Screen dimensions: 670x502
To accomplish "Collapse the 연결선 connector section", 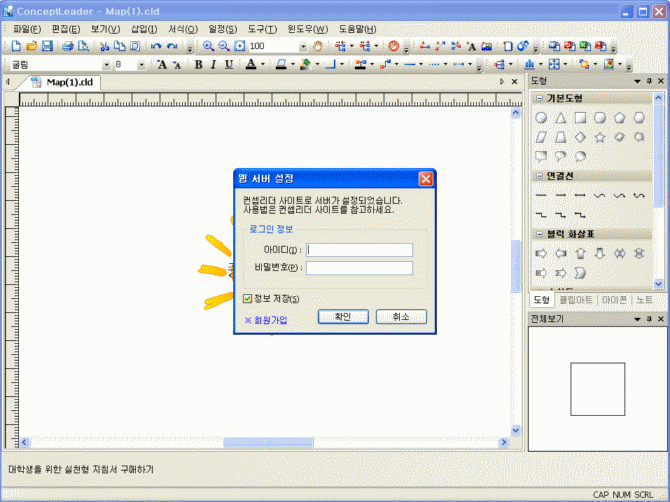I will [540, 176].
